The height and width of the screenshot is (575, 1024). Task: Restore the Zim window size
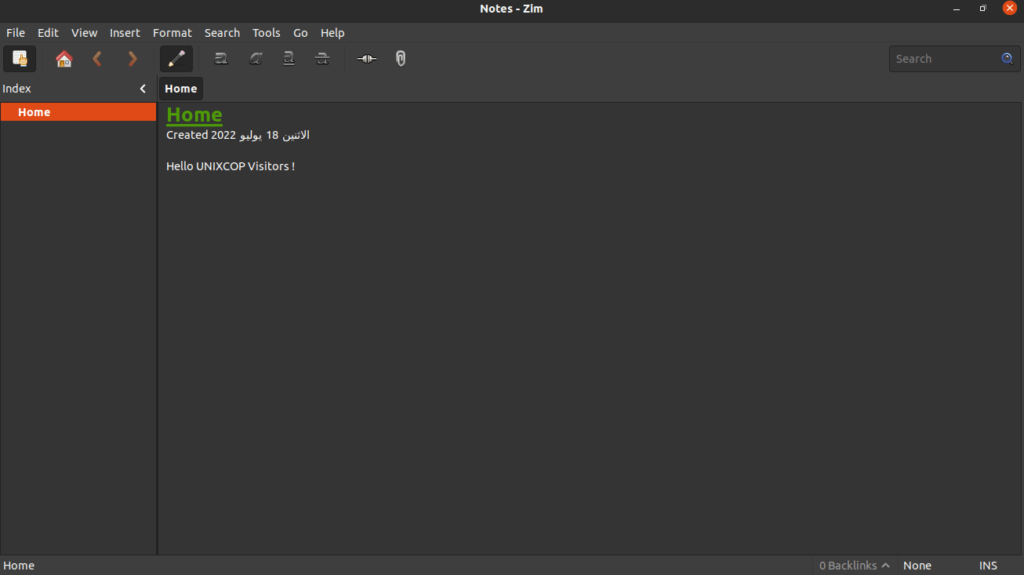tap(983, 8)
